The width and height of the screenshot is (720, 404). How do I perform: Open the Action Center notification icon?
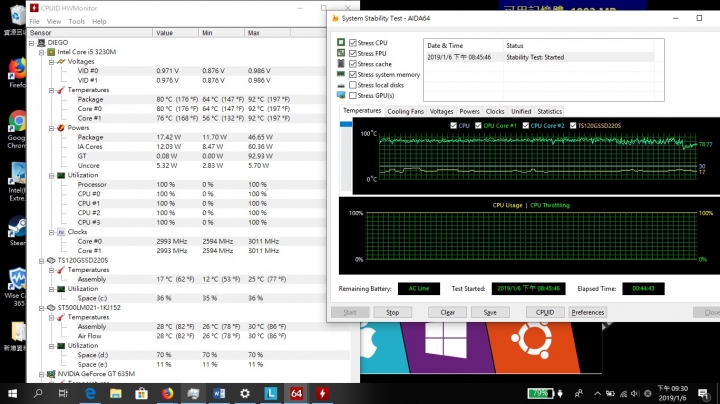703,393
